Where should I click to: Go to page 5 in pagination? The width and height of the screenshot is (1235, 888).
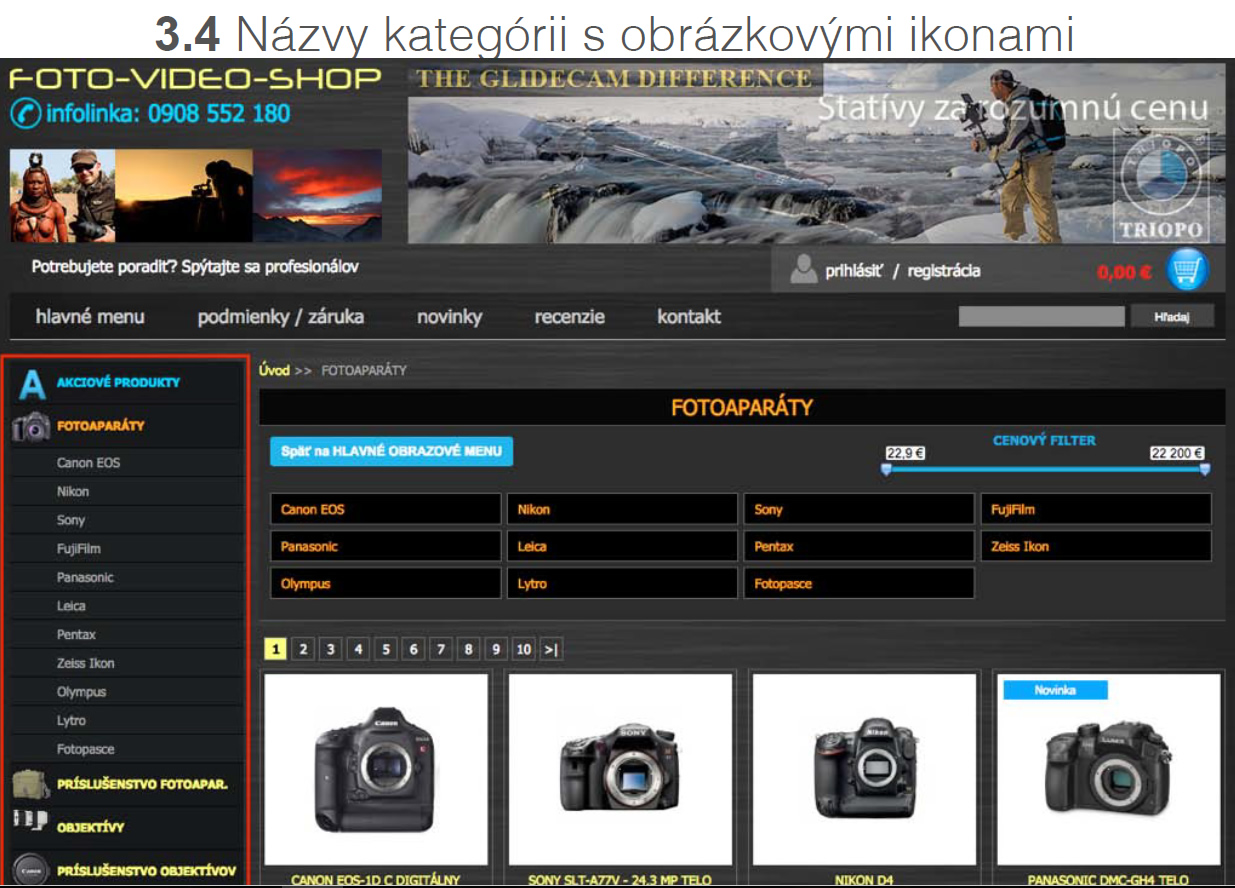click(x=386, y=650)
